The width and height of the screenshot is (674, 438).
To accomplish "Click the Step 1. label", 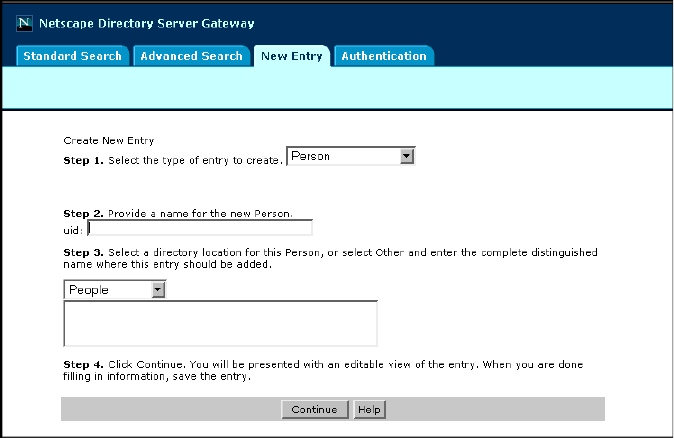I will (83, 160).
